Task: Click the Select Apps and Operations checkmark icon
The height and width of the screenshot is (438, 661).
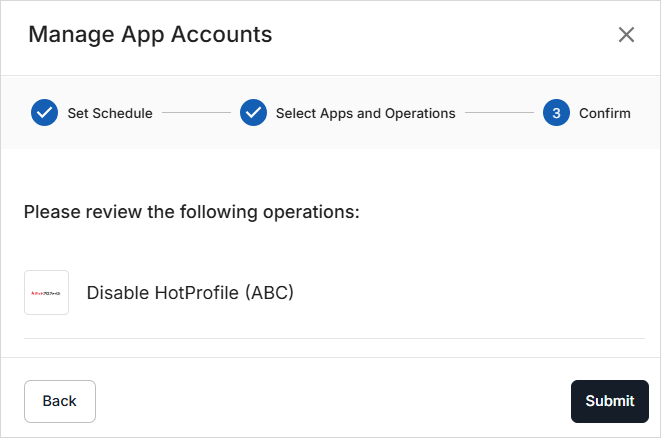Action: (253, 113)
